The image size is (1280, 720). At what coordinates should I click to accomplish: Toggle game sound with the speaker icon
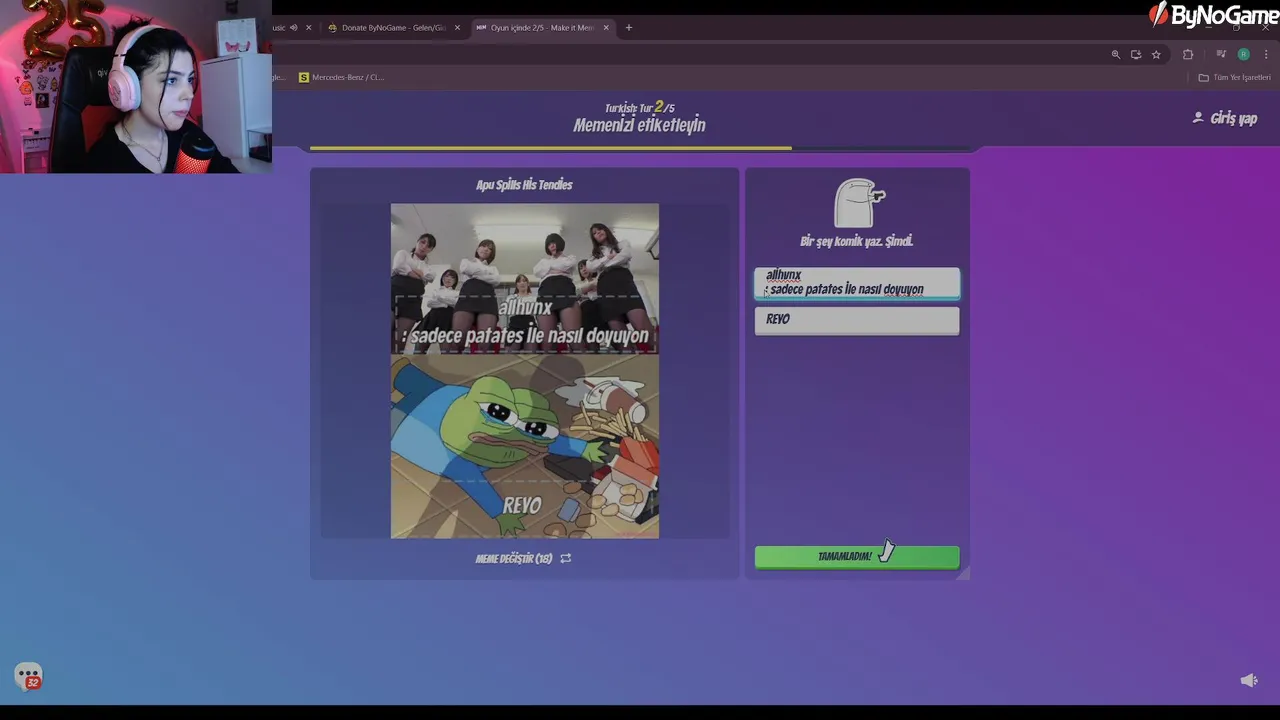coord(1249,680)
